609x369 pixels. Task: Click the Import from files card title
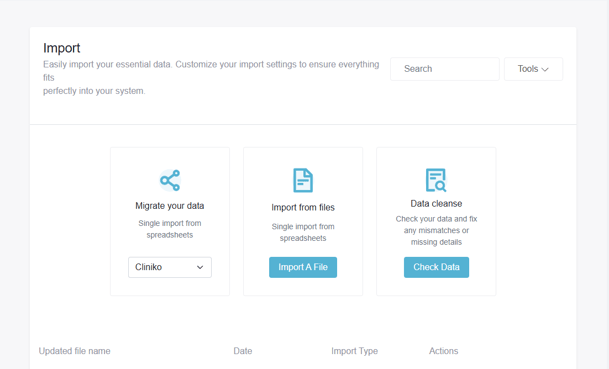click(x=303, y=207)
